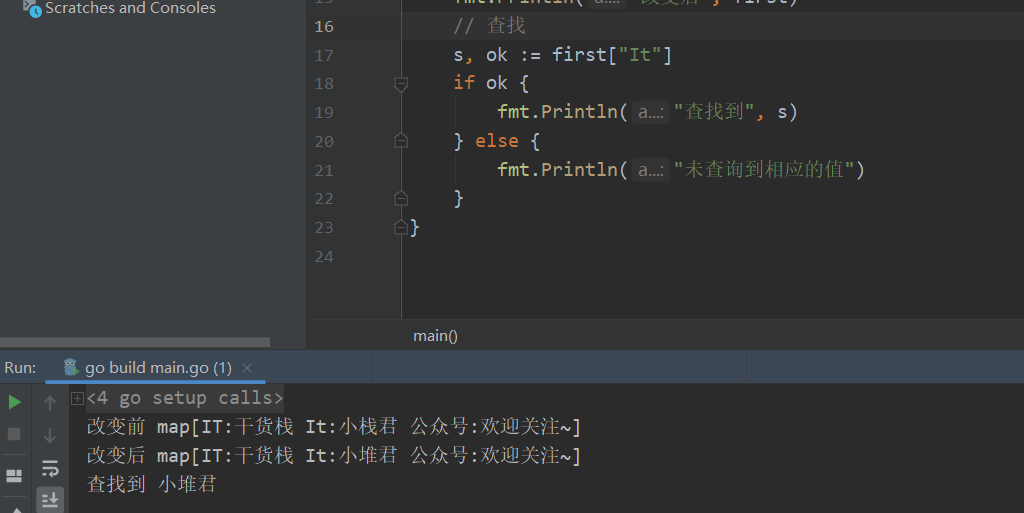Click the 改变前 map output line
The height and width of the screenshot is (513, 1024).
coord(334,427)
